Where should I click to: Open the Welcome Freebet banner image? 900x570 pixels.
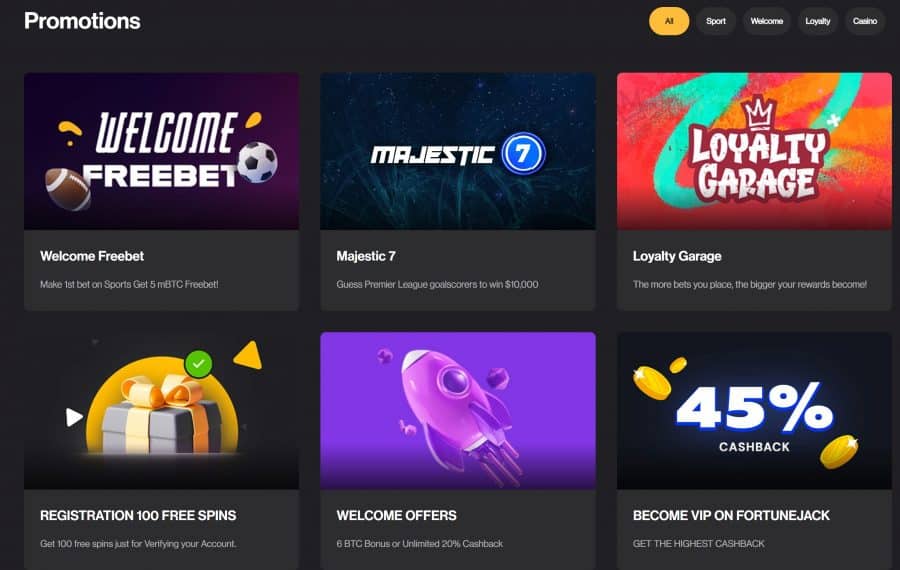tap(161, 152)
